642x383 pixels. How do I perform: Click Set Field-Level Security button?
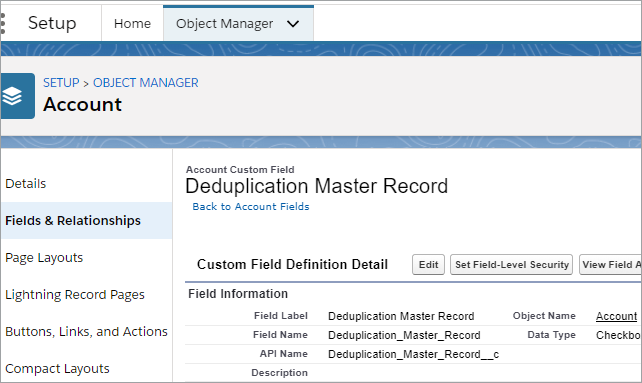coord(511,265)
